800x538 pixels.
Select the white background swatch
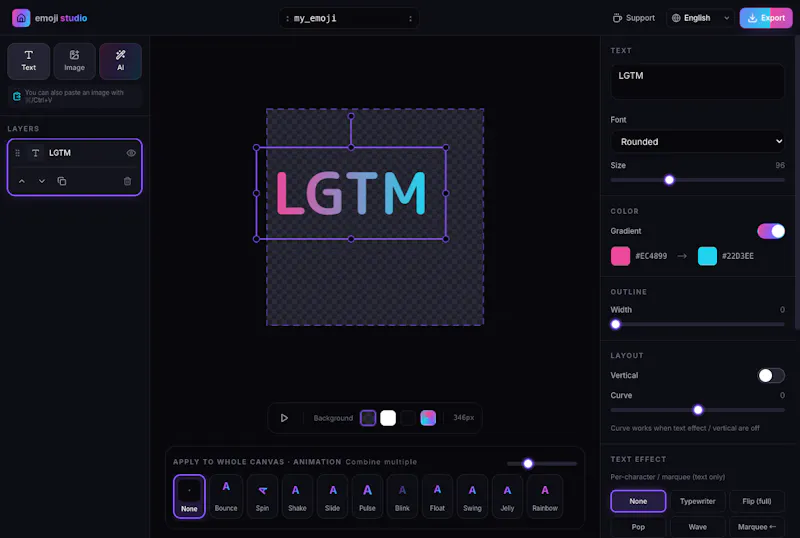388,418
